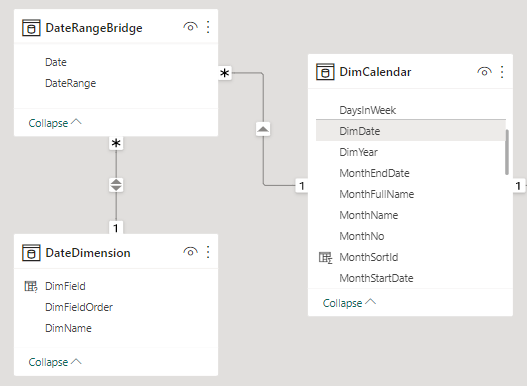The height and width of the screenshot is (386, 527).
Task: Open DimCalendar more options menu
Action: point(502,72)
